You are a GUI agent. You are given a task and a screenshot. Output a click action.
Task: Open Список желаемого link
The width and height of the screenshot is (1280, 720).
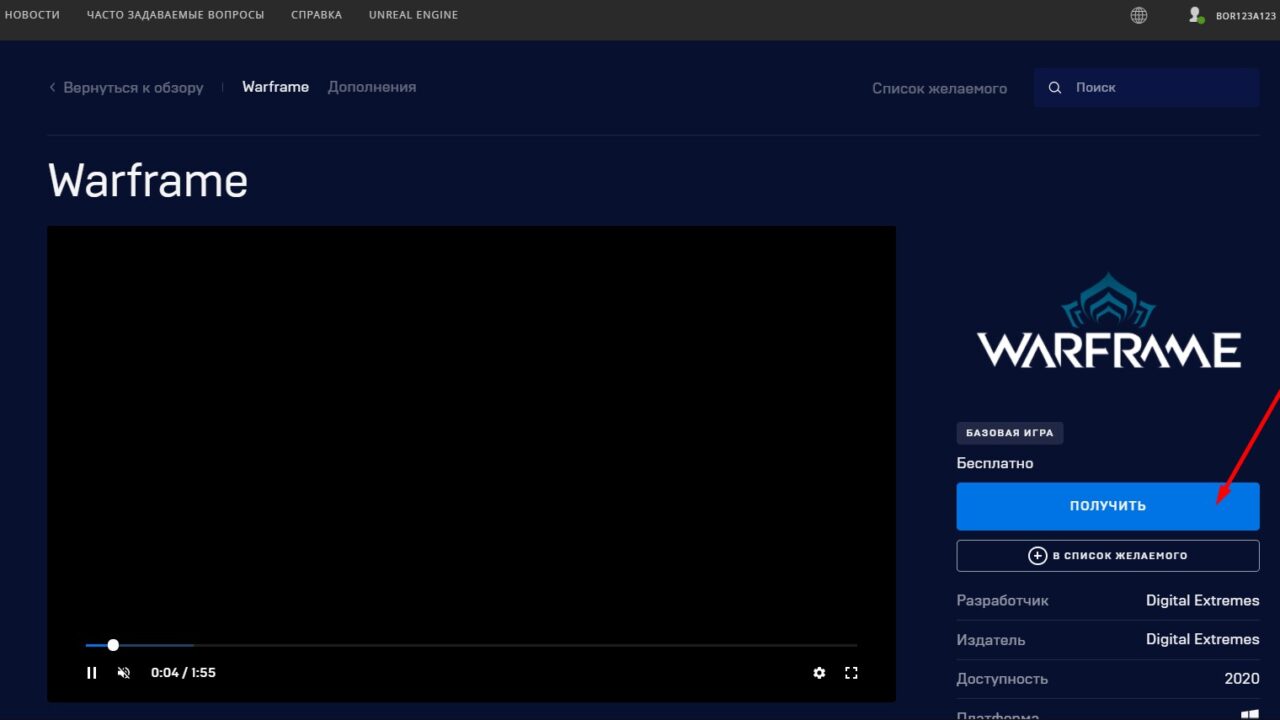coord(939,88)
